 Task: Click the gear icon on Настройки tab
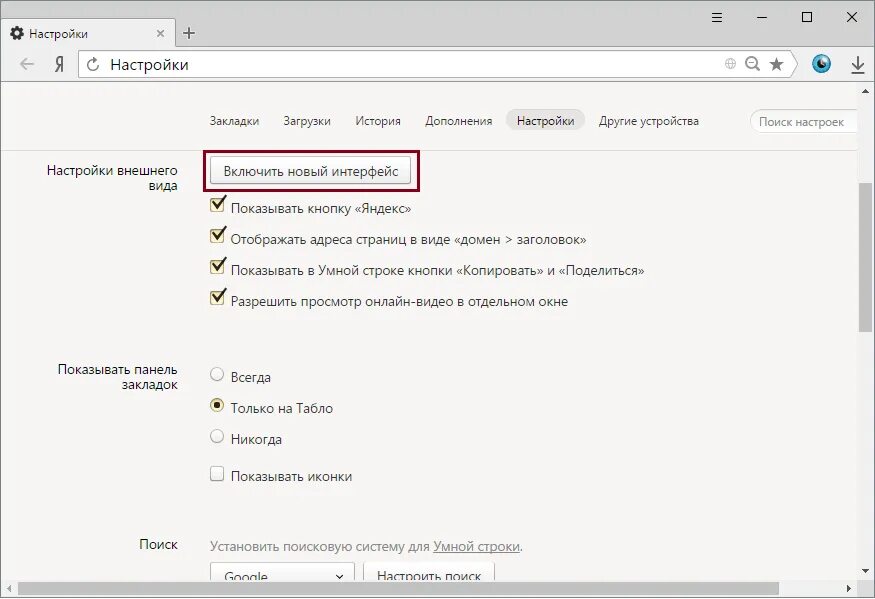[17, 33]
